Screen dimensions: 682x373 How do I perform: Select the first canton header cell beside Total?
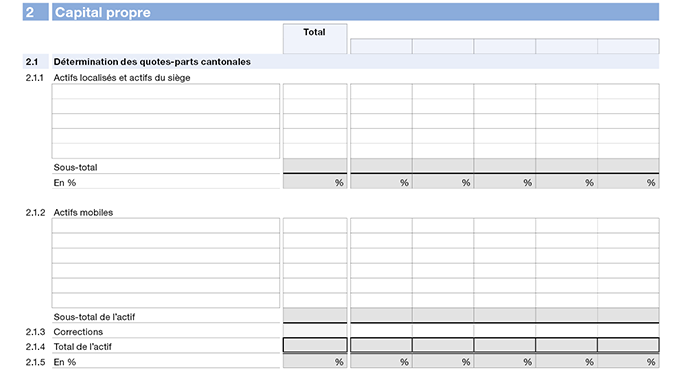click(381, 46)
